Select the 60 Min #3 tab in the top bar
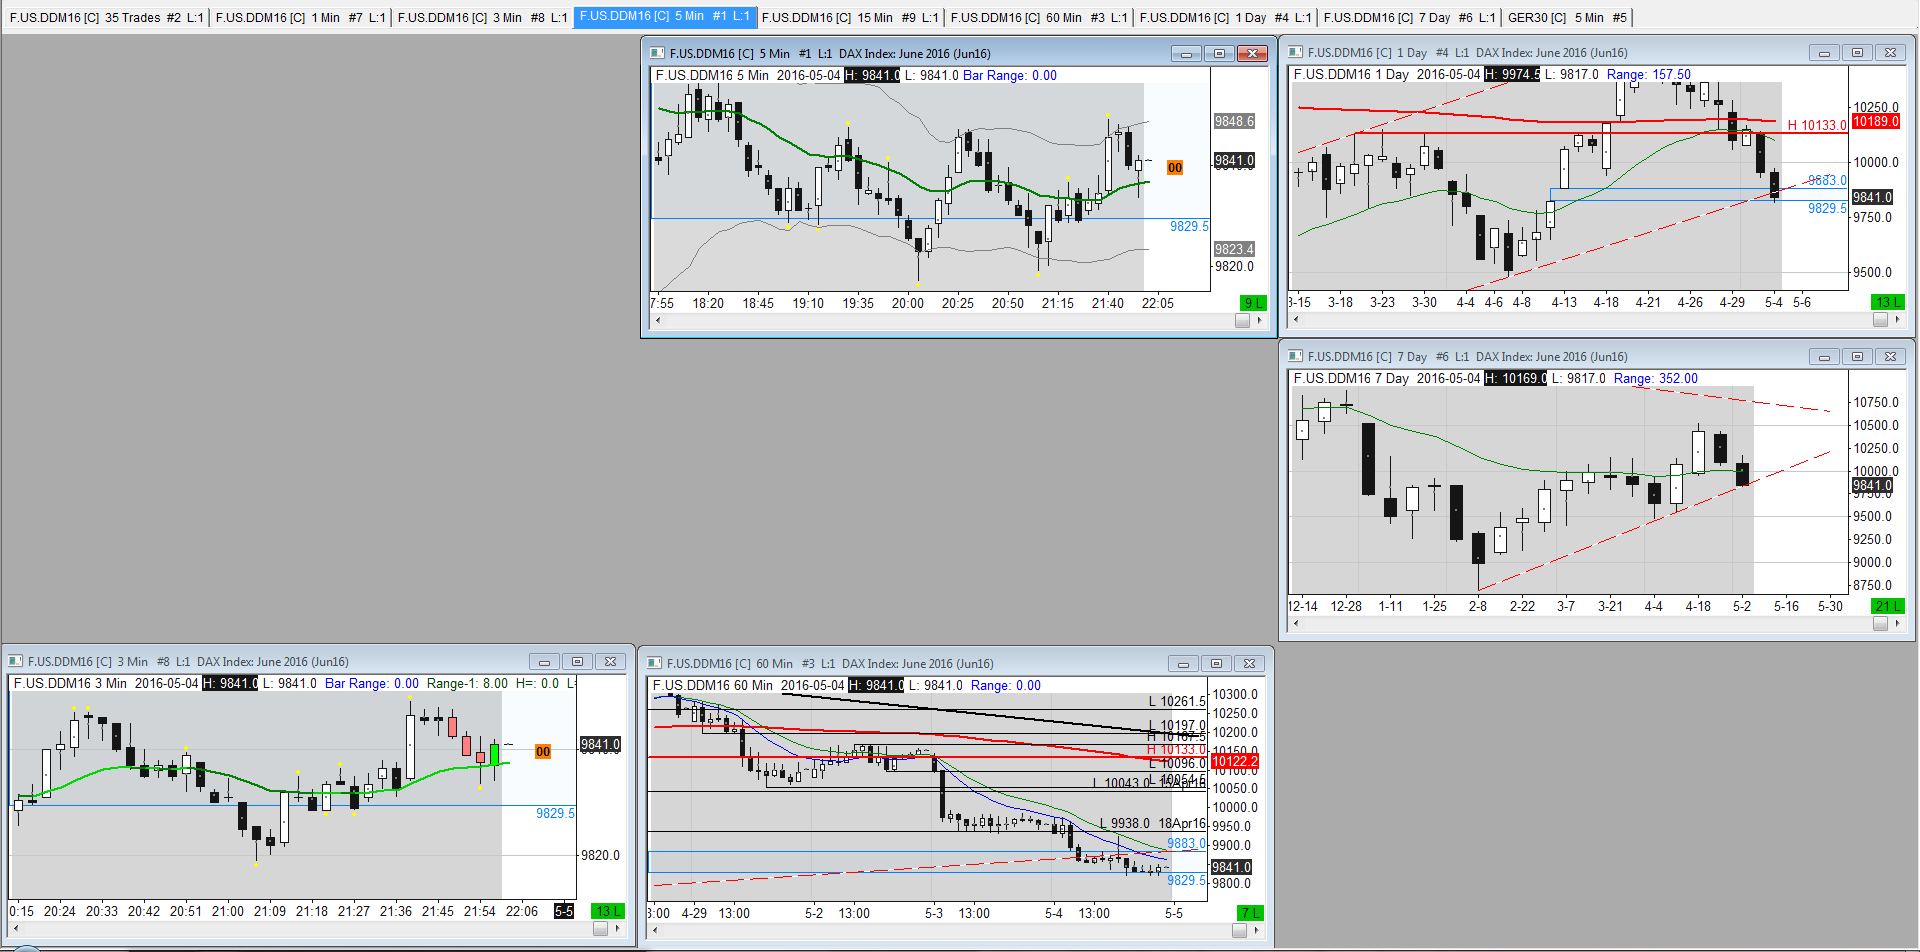The image size is (1920, 952). [x=1039, y=17]
